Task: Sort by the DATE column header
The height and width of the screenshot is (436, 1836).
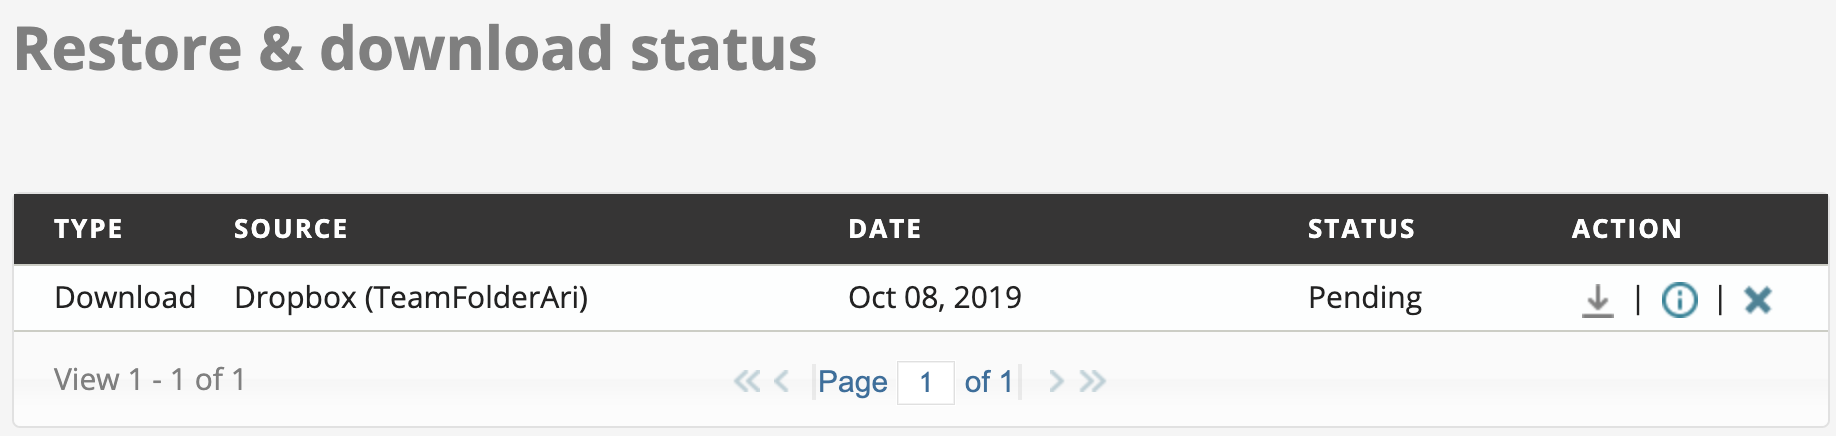Action: (884, 229)
